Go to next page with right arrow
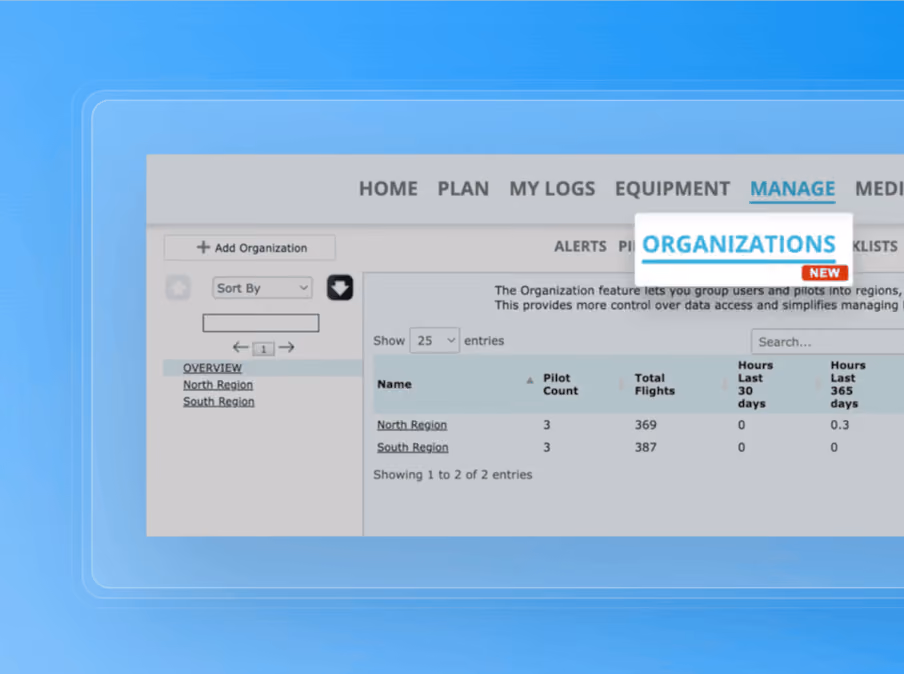904x674 pixels. pos(287,347)
